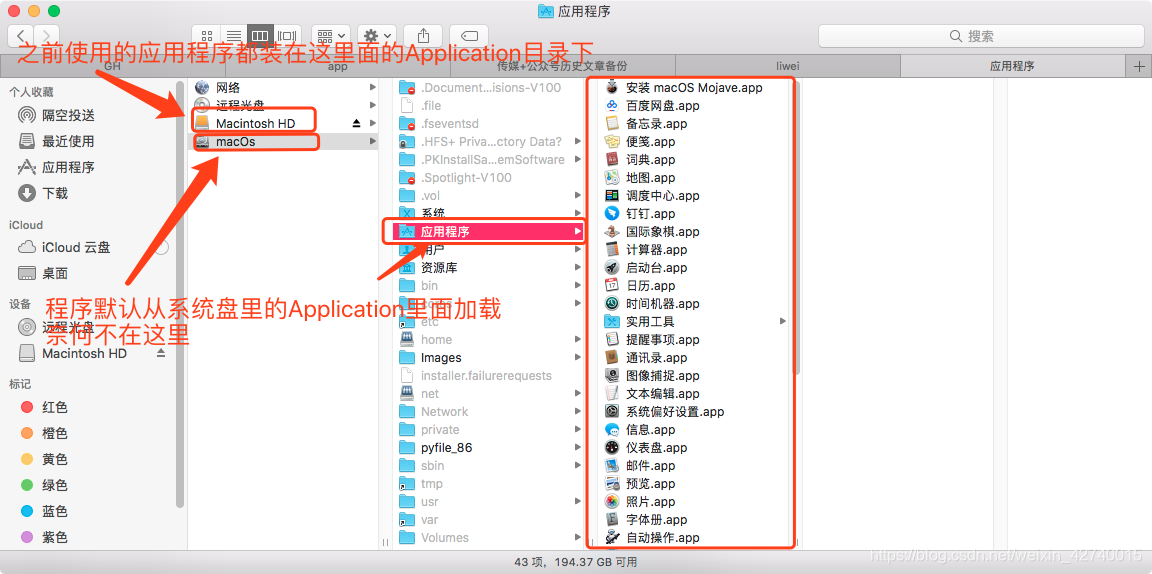Open the group-by arrangement dropdown
This screenshot has height=574, width=1152.
(331, 35)
